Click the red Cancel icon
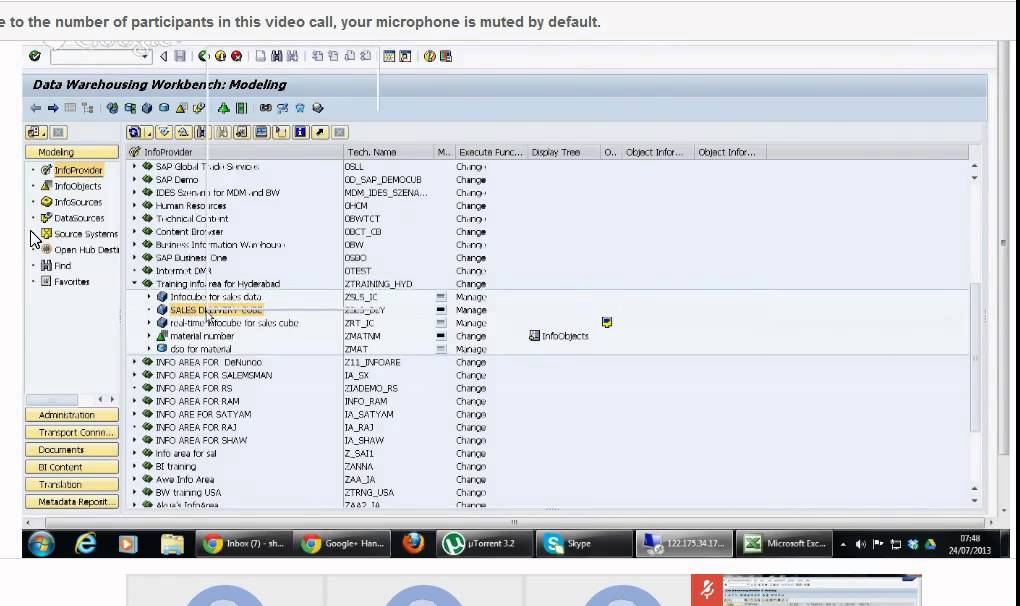 click(x=237, y=57)
